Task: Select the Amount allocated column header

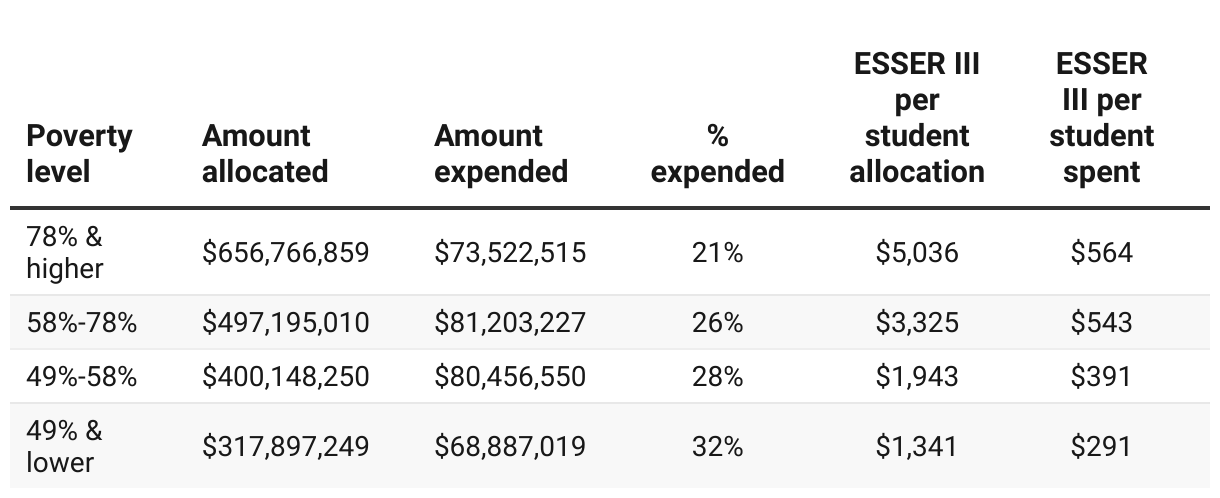Action: coord(265,153)
